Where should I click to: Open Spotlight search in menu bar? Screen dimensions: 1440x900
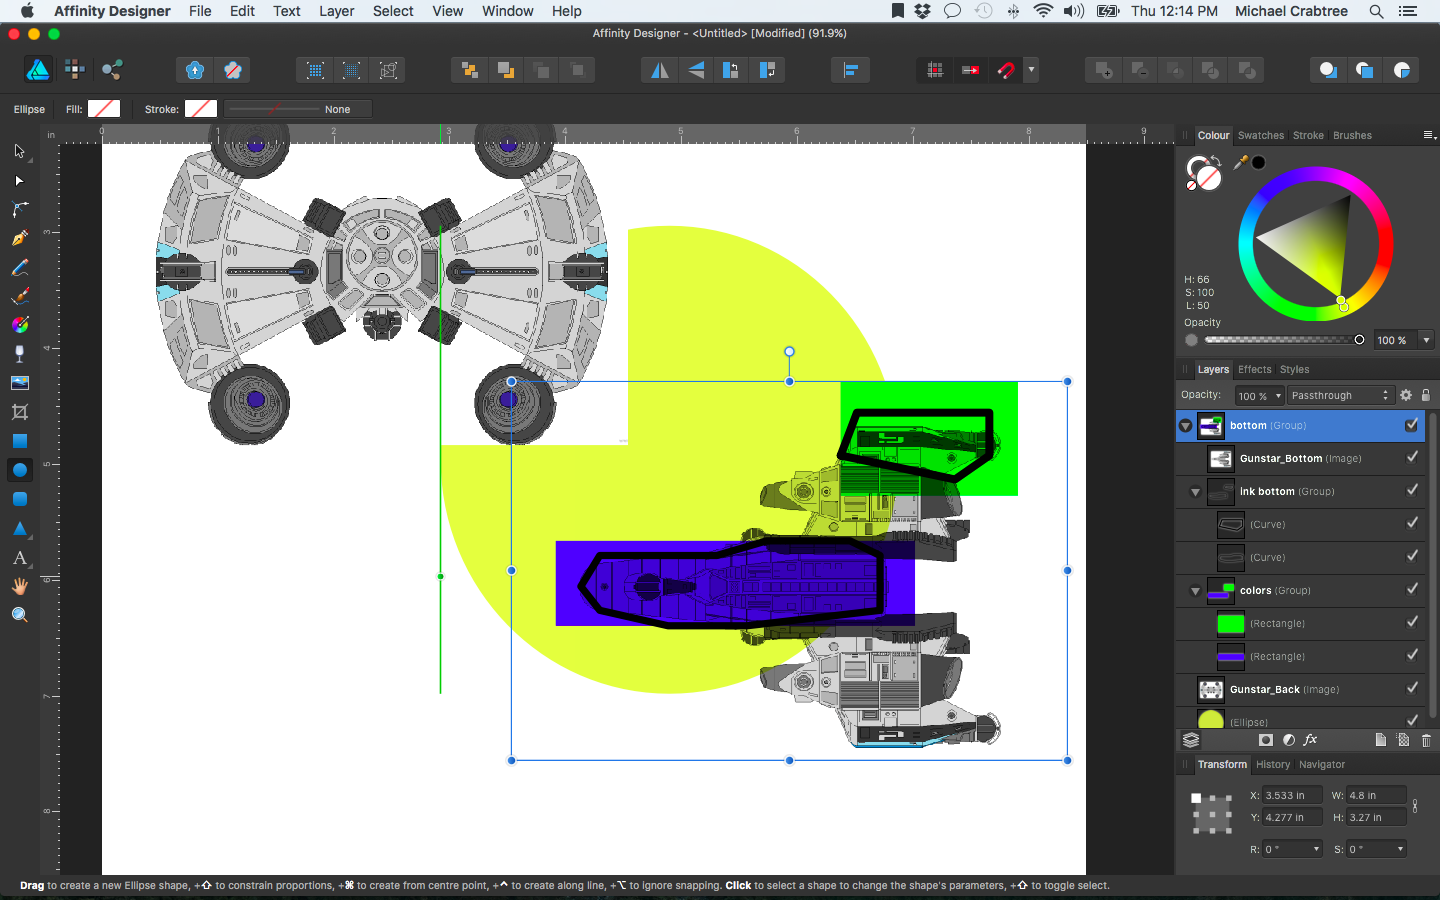tap(1376, 11)
